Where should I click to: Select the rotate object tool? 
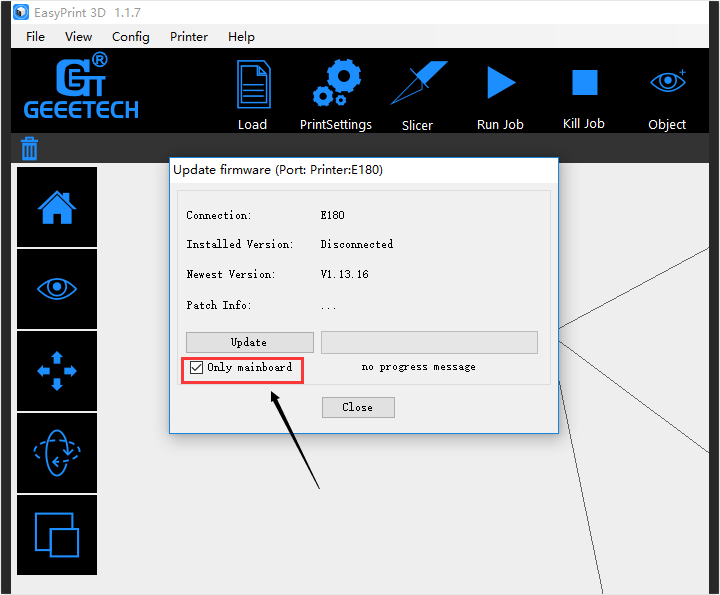pyautogui.click(x=57, y=453)
